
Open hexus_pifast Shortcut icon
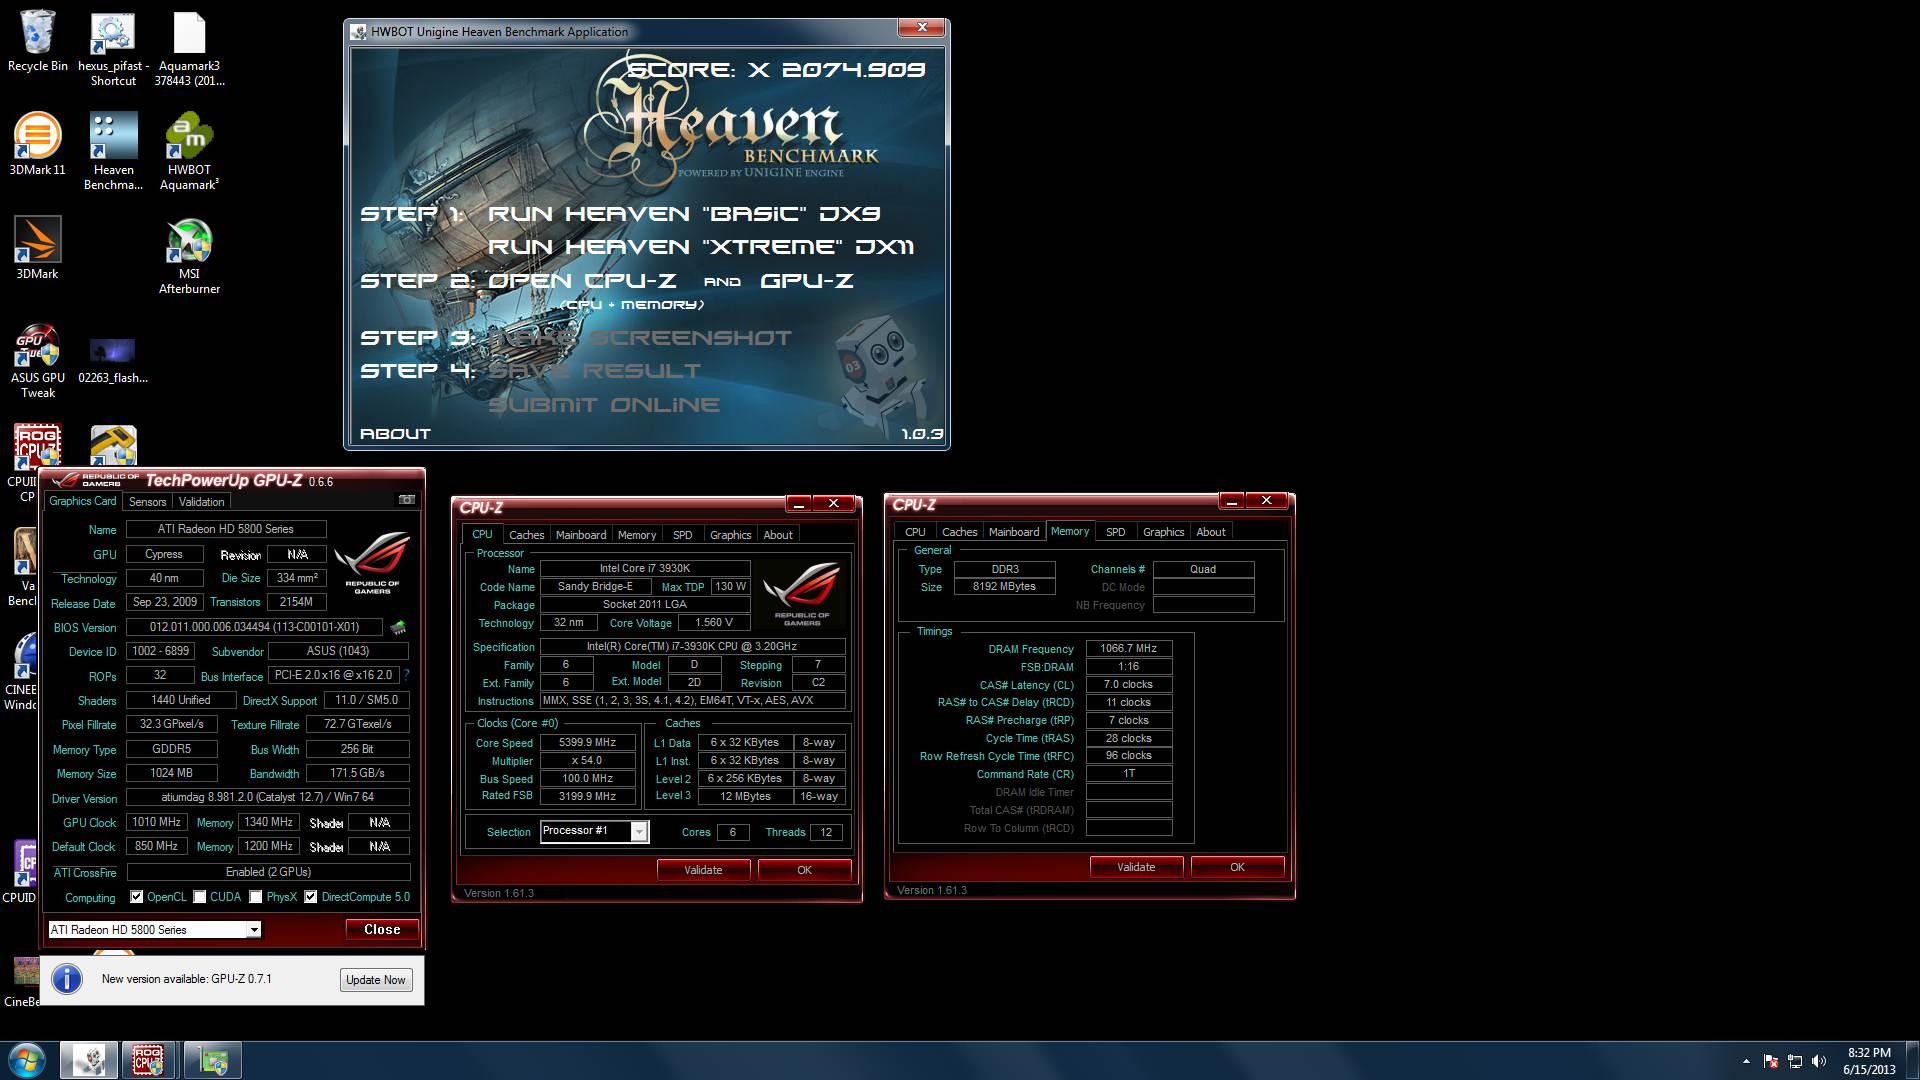113,50
